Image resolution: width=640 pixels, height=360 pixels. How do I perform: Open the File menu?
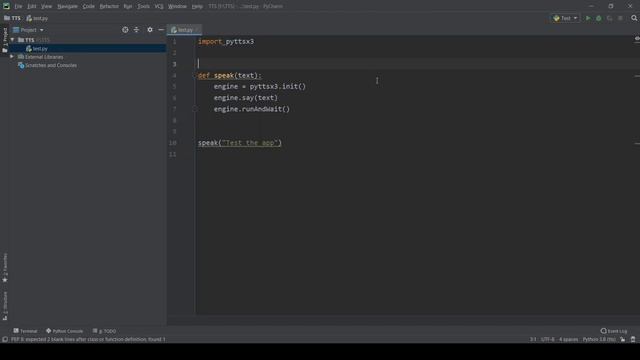18,7
